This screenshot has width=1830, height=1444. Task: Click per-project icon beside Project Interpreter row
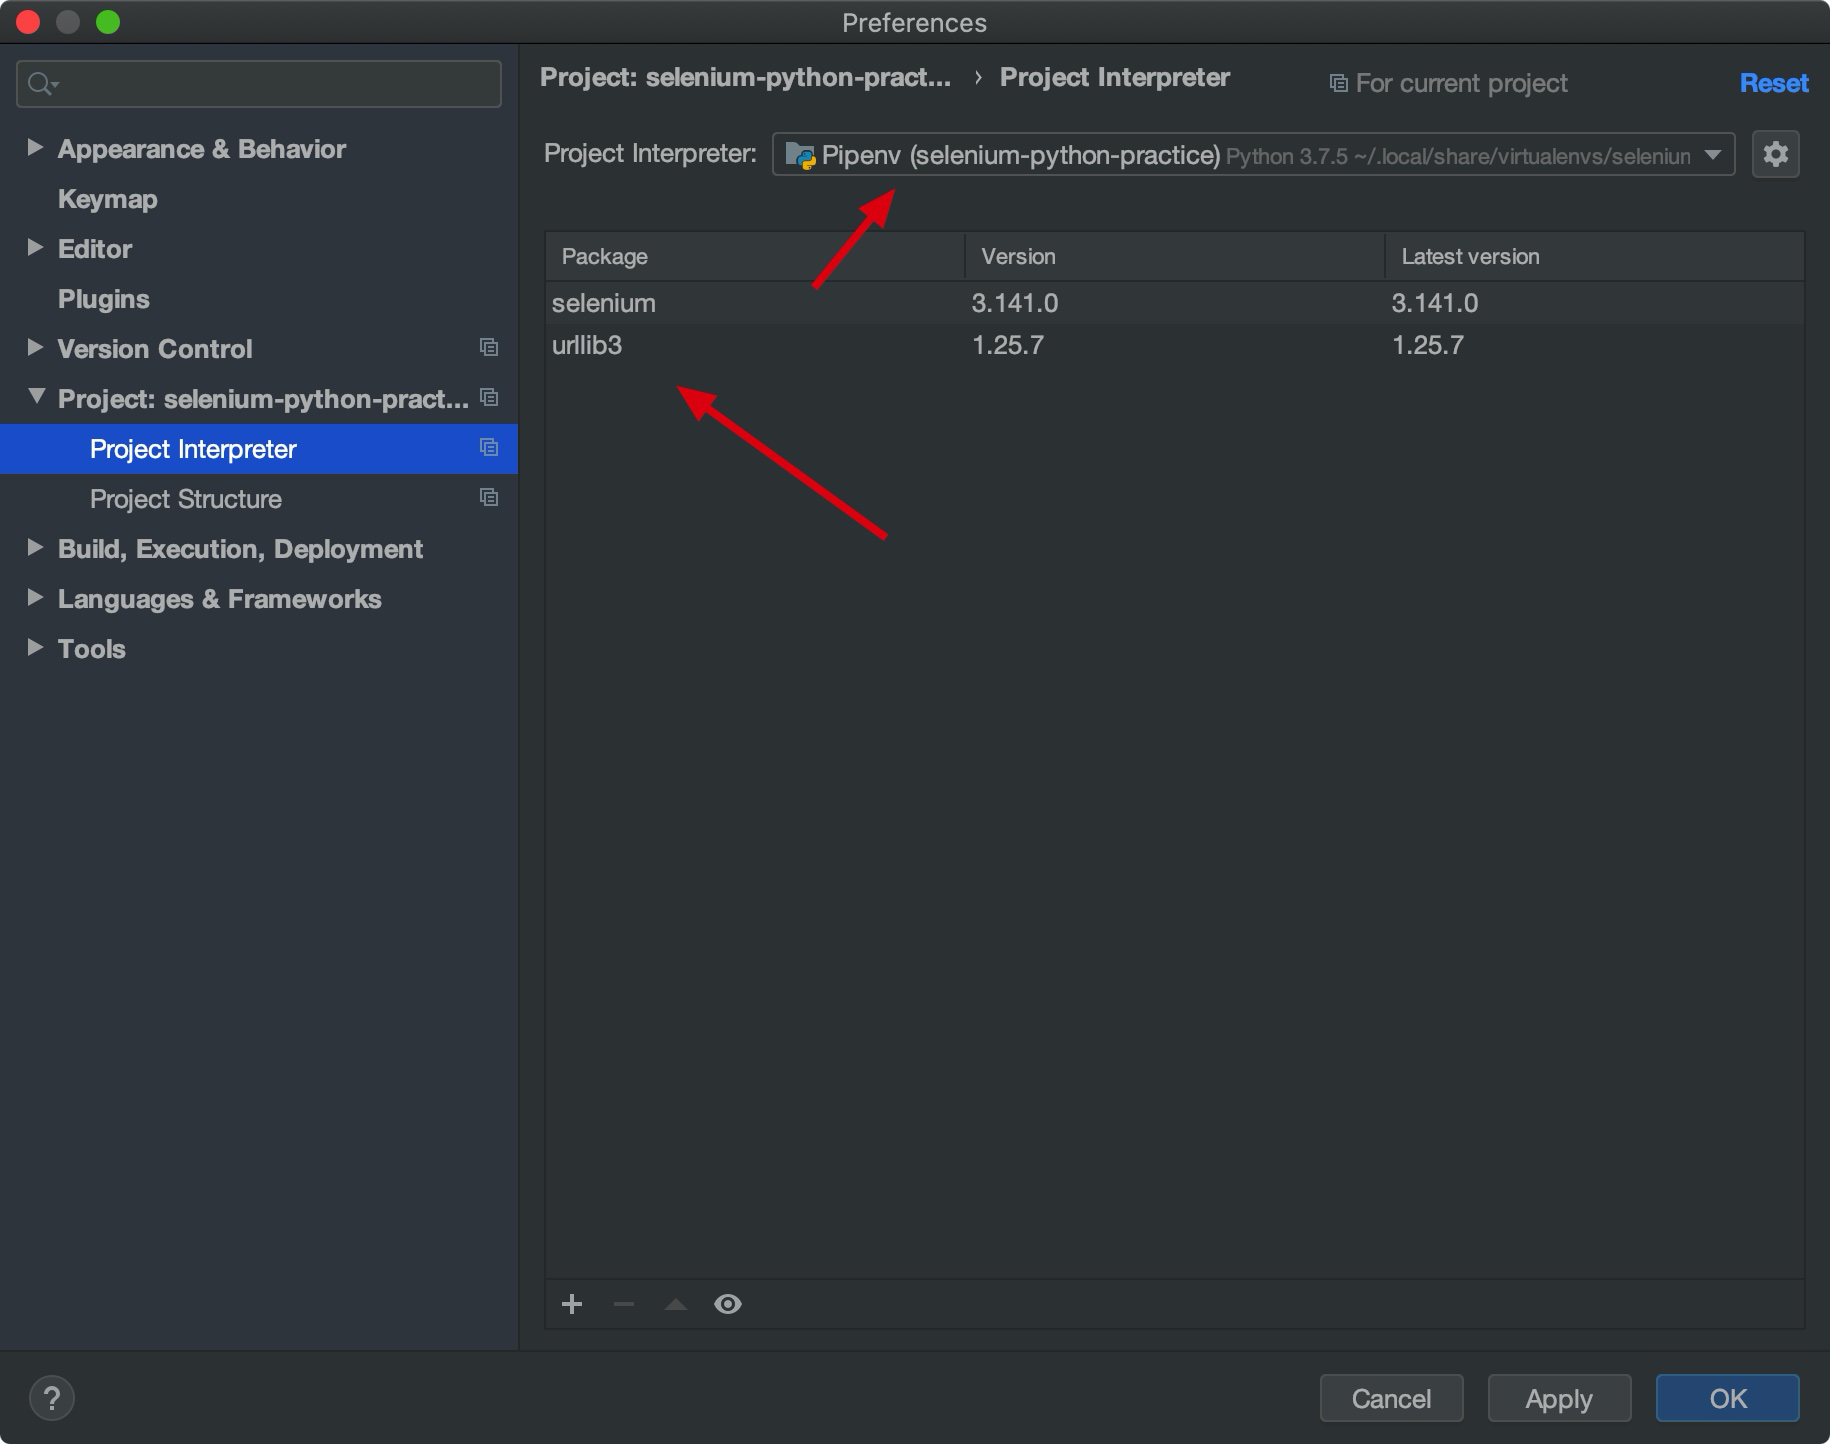[489, 448]
